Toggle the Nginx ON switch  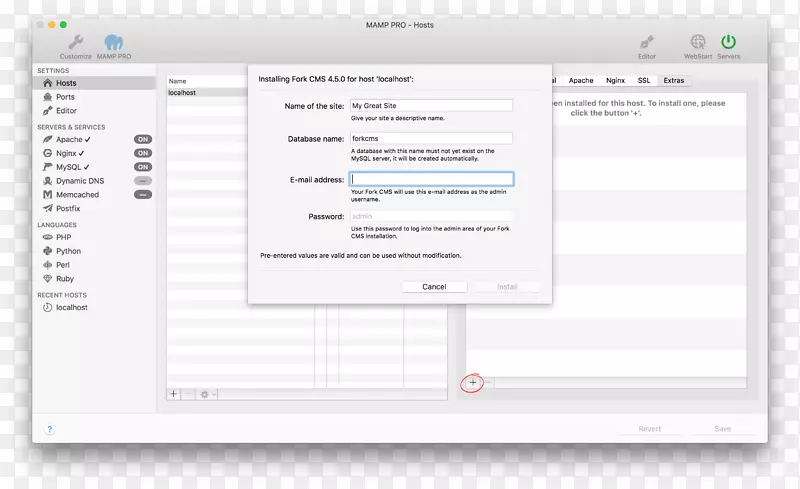[x=143, y=154]
